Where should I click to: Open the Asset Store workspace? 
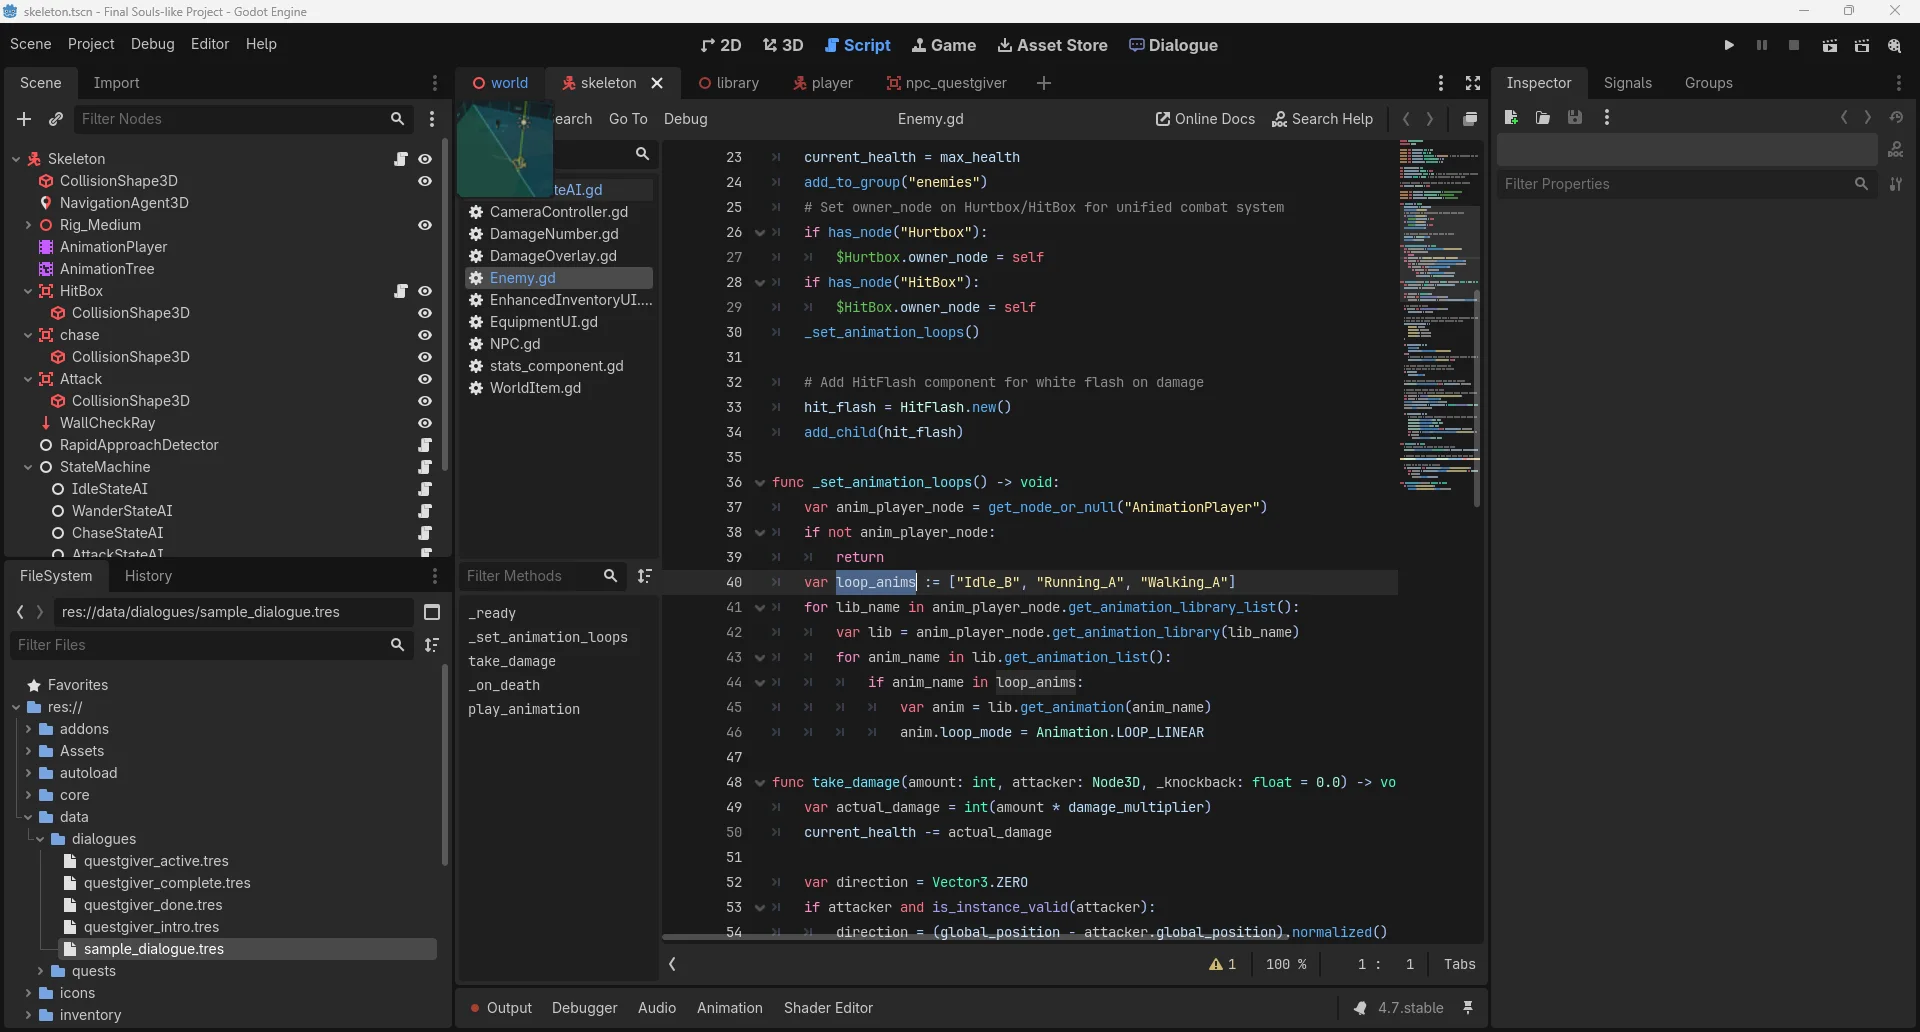pos(1052,45)
